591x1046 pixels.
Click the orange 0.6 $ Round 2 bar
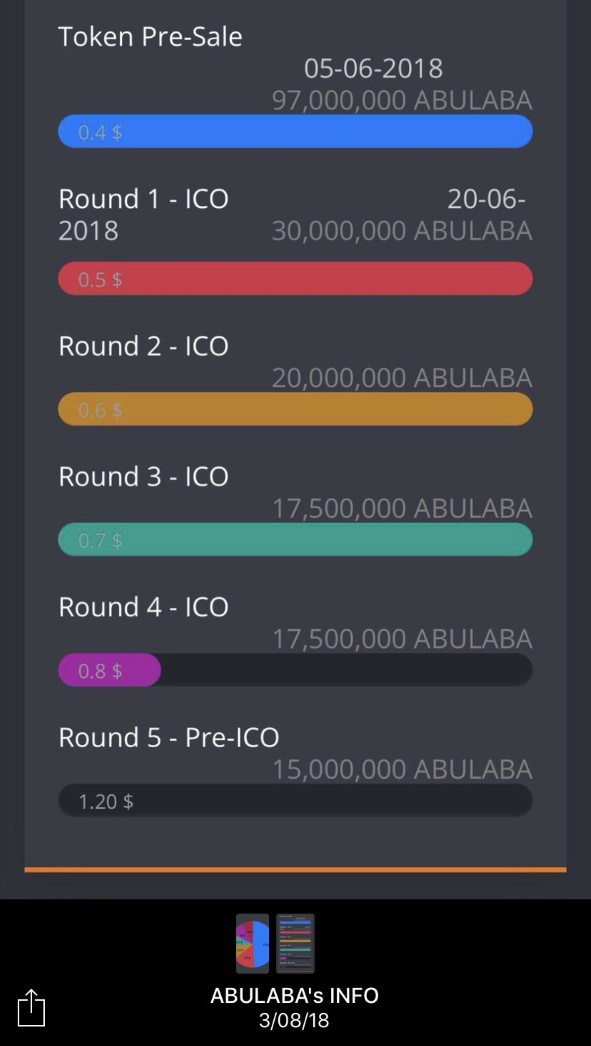tap(296, 409)
